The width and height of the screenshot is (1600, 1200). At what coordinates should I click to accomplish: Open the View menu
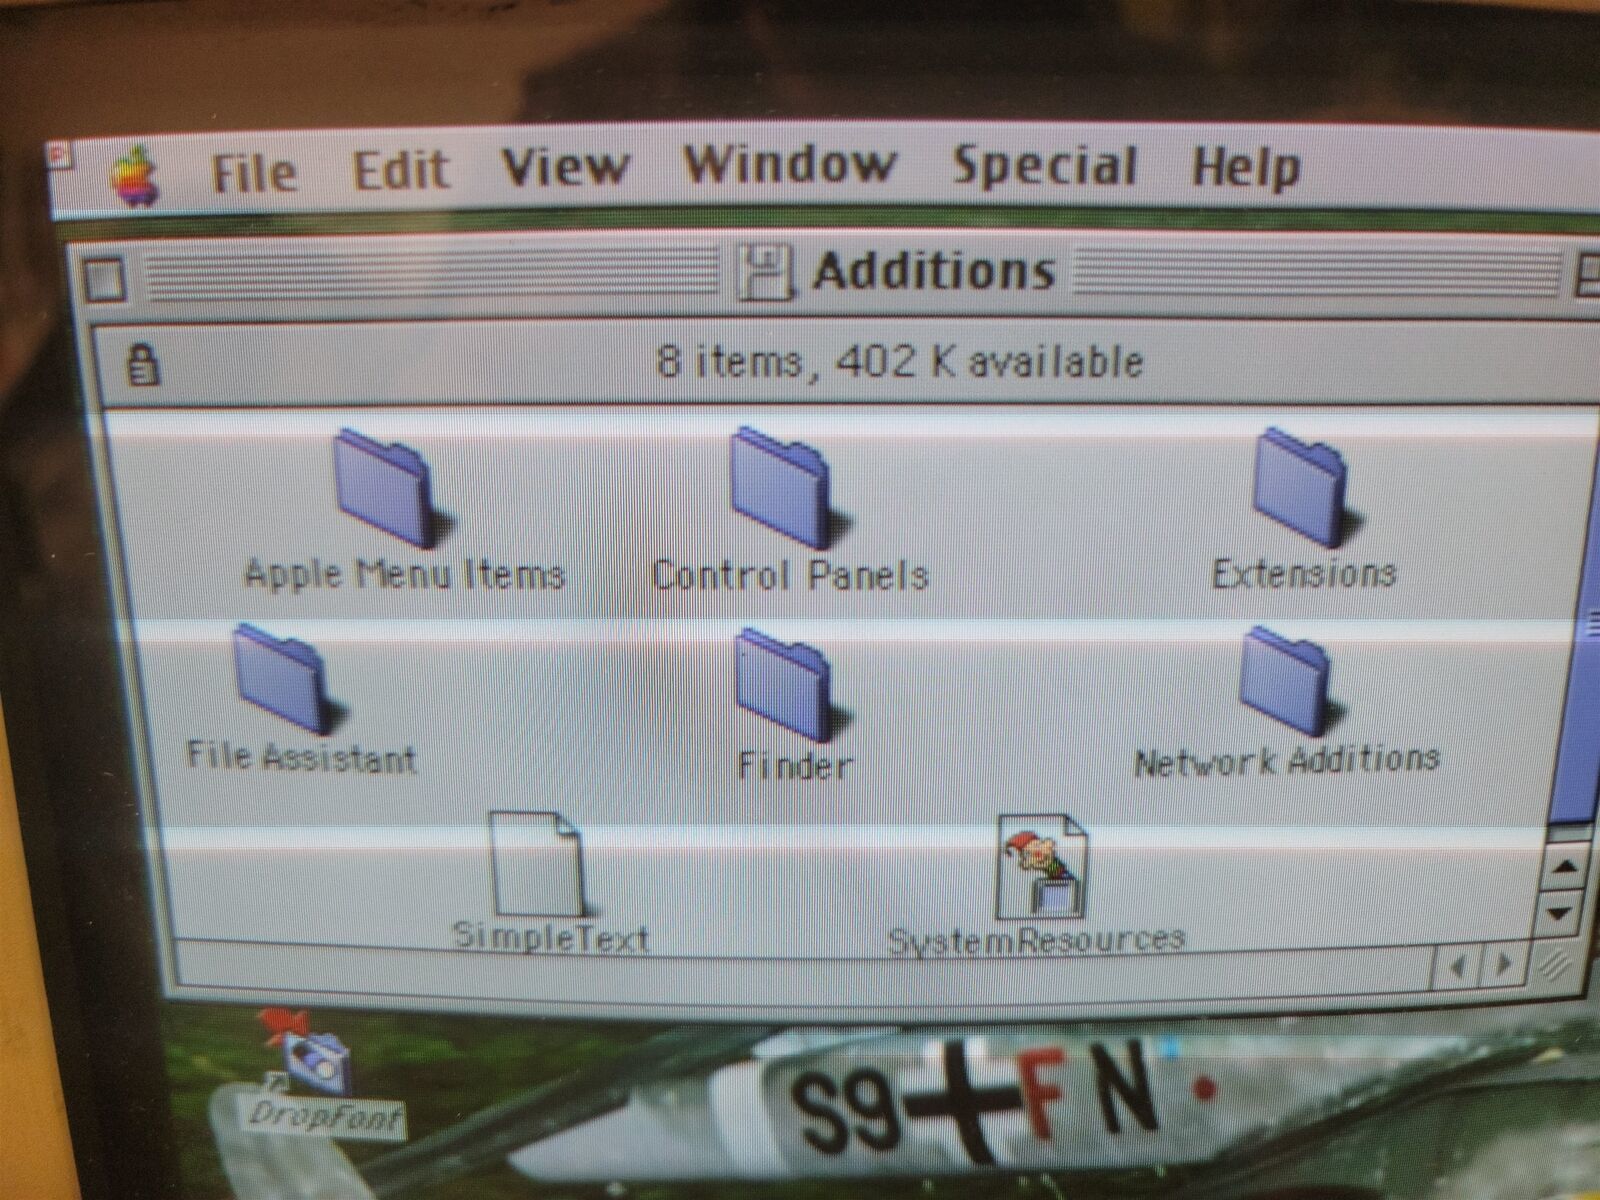coord(565,166)
